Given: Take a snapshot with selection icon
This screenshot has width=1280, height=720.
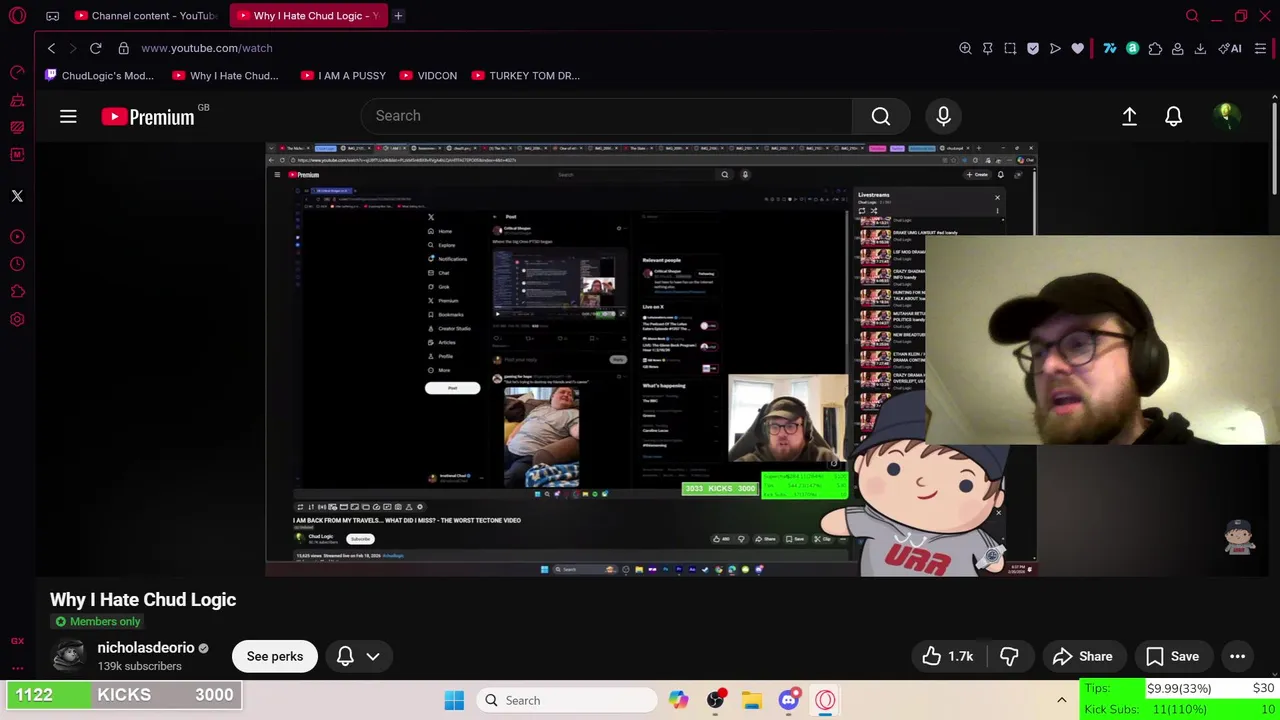Looking at the screenshot, I should point(1010,48).
